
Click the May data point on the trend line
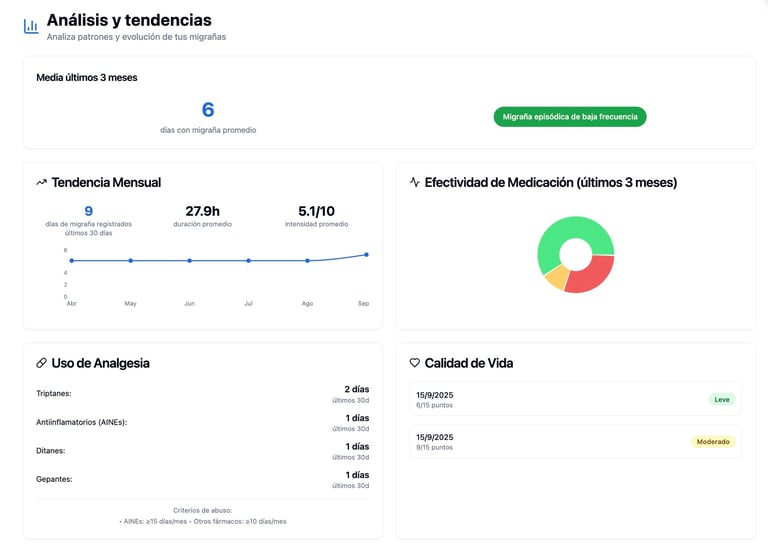130,261
